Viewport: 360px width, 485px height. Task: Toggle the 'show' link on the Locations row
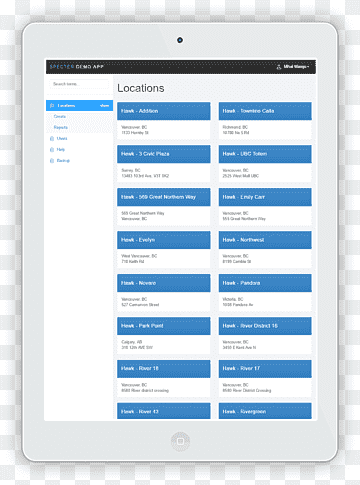point(104,106)
